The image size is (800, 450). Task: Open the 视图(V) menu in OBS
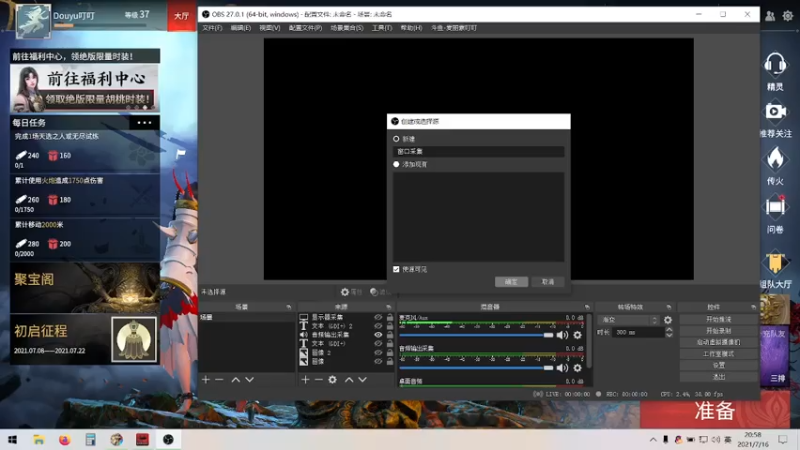[x=269, y=28]
